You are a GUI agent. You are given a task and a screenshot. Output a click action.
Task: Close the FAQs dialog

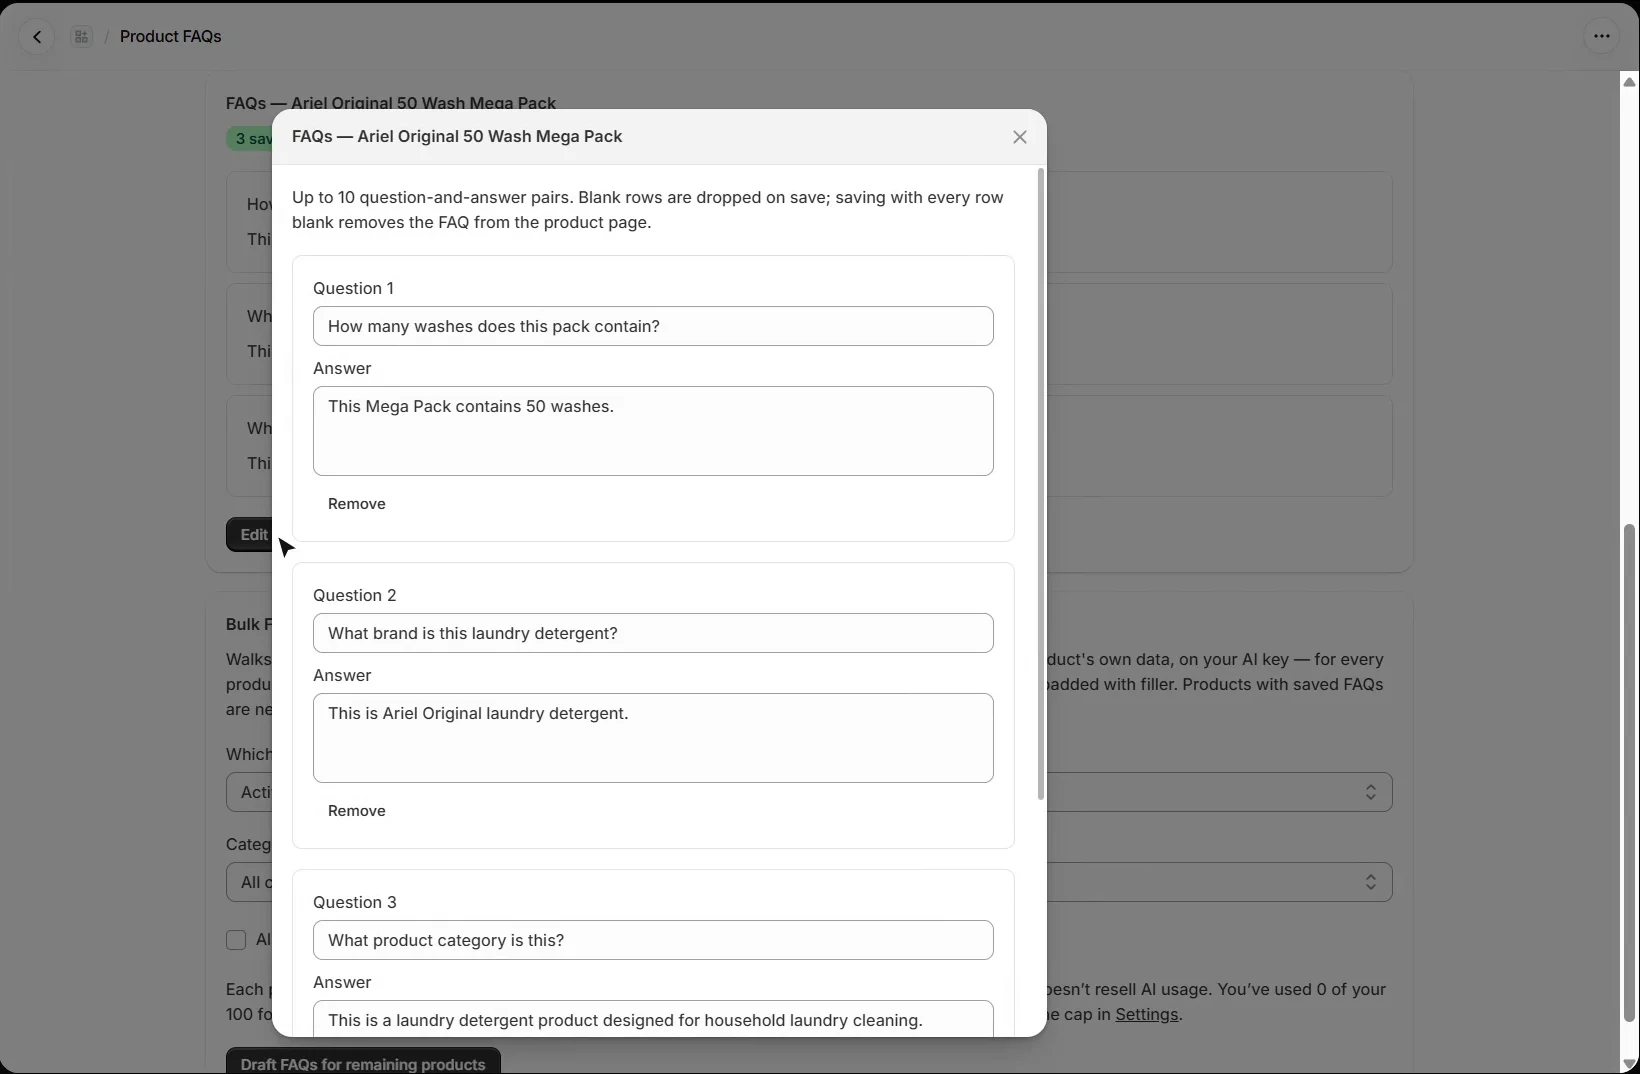[x=1020, y=137]
